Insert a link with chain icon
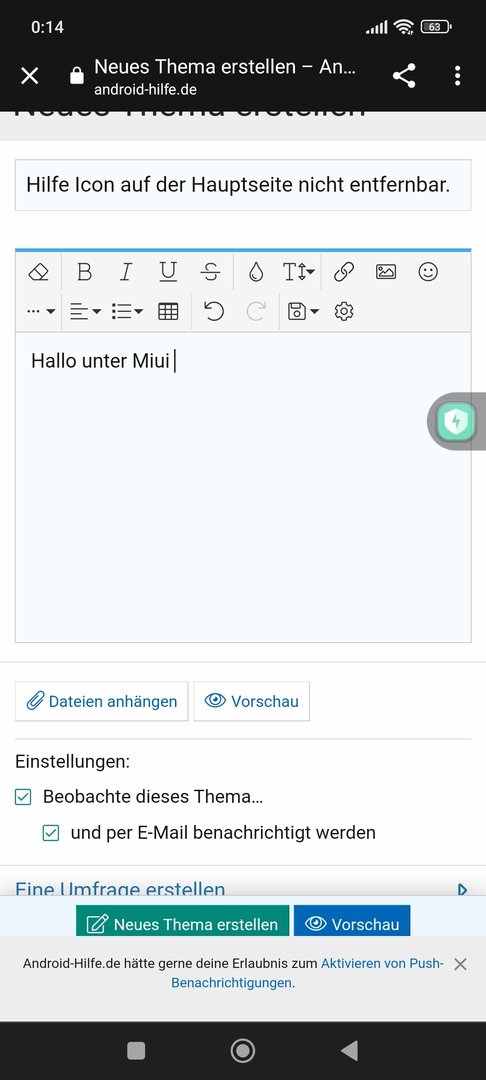This screenshot has width=486, height=1080. tap(344, 272)
